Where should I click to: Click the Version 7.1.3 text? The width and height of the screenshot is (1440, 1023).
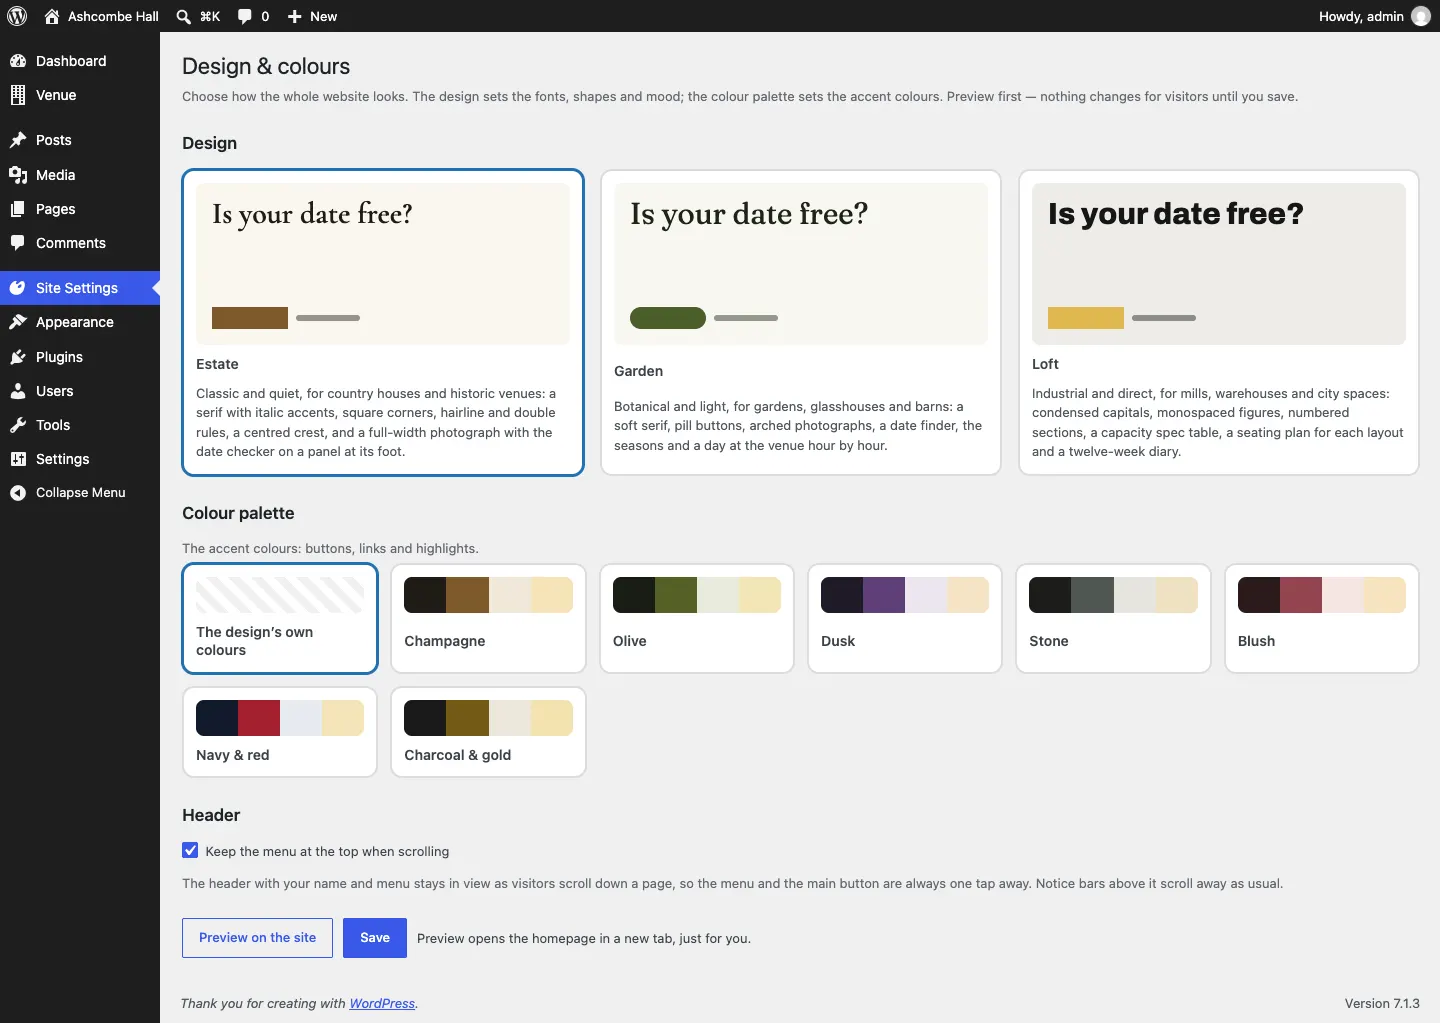pos(1382,1004)
